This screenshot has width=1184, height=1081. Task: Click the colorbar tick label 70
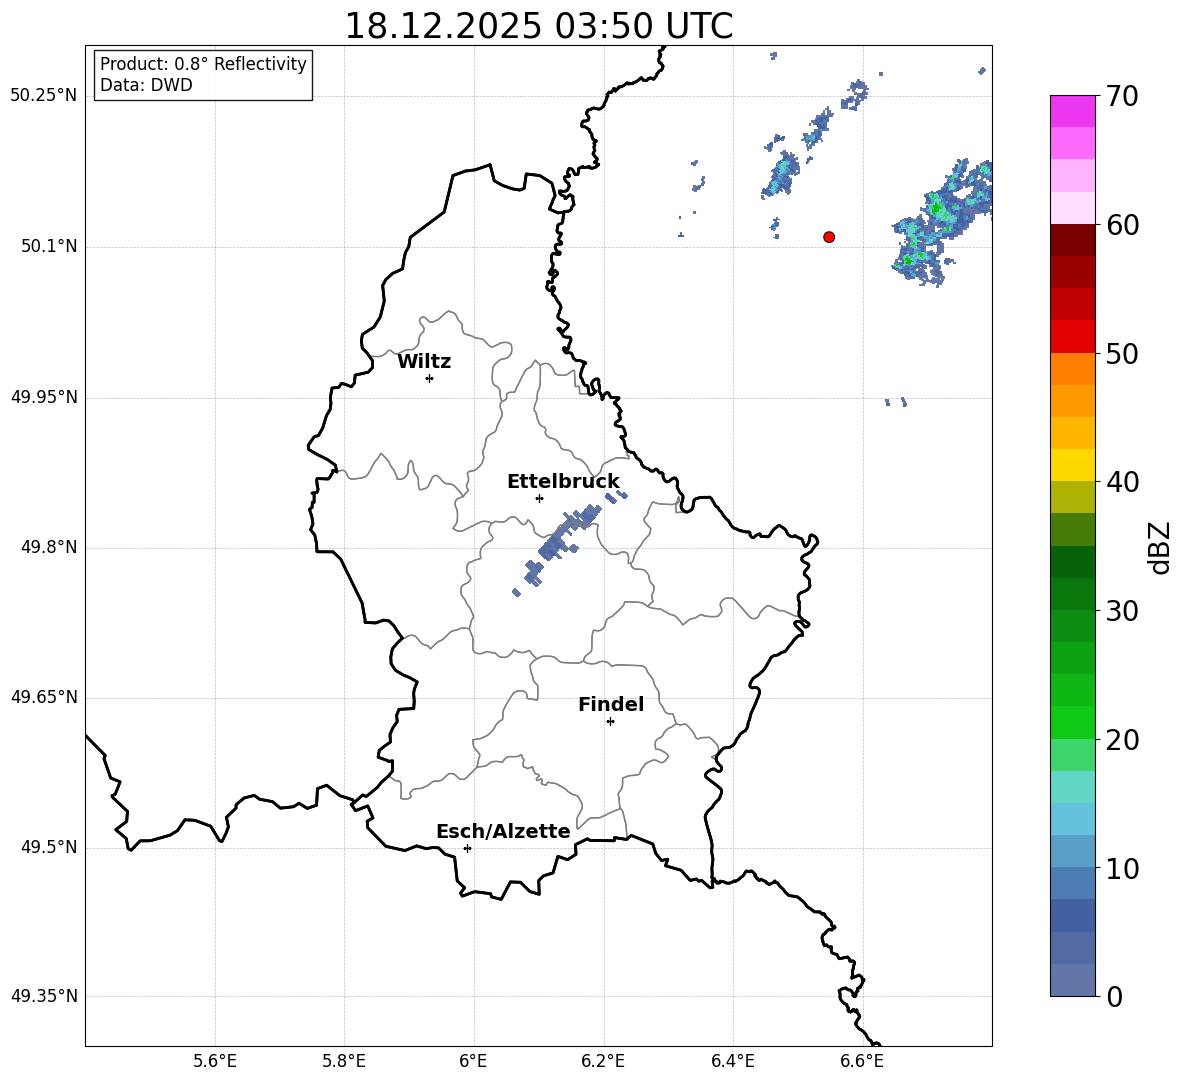click(1122, 96)
